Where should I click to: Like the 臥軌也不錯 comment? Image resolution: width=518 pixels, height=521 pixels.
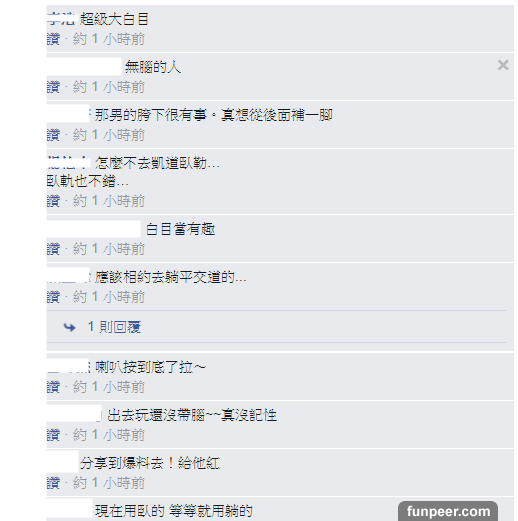(53, 201)
